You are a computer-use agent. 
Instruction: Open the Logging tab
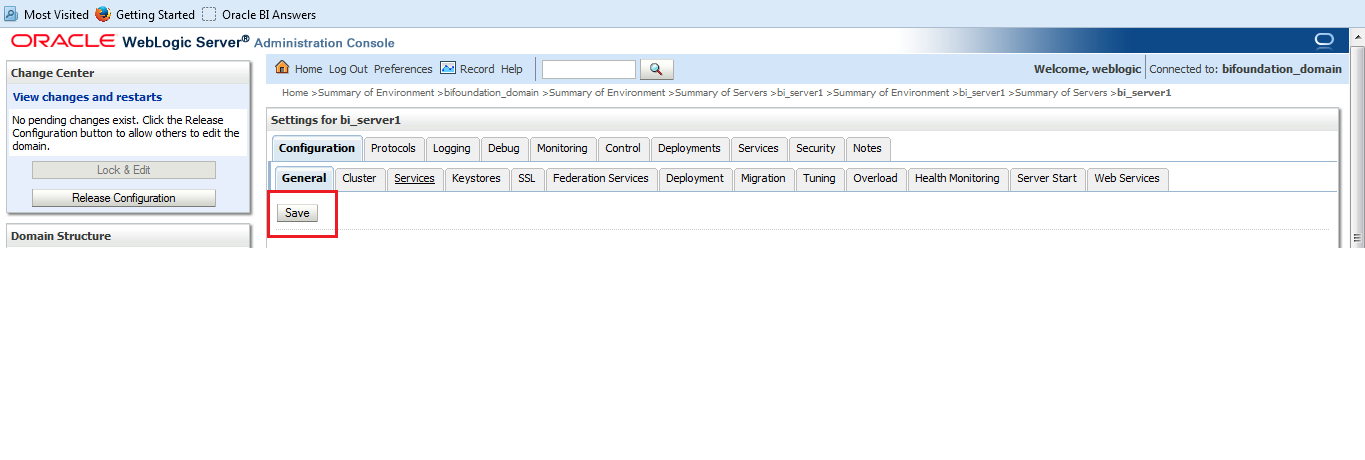tap(452, 148)
